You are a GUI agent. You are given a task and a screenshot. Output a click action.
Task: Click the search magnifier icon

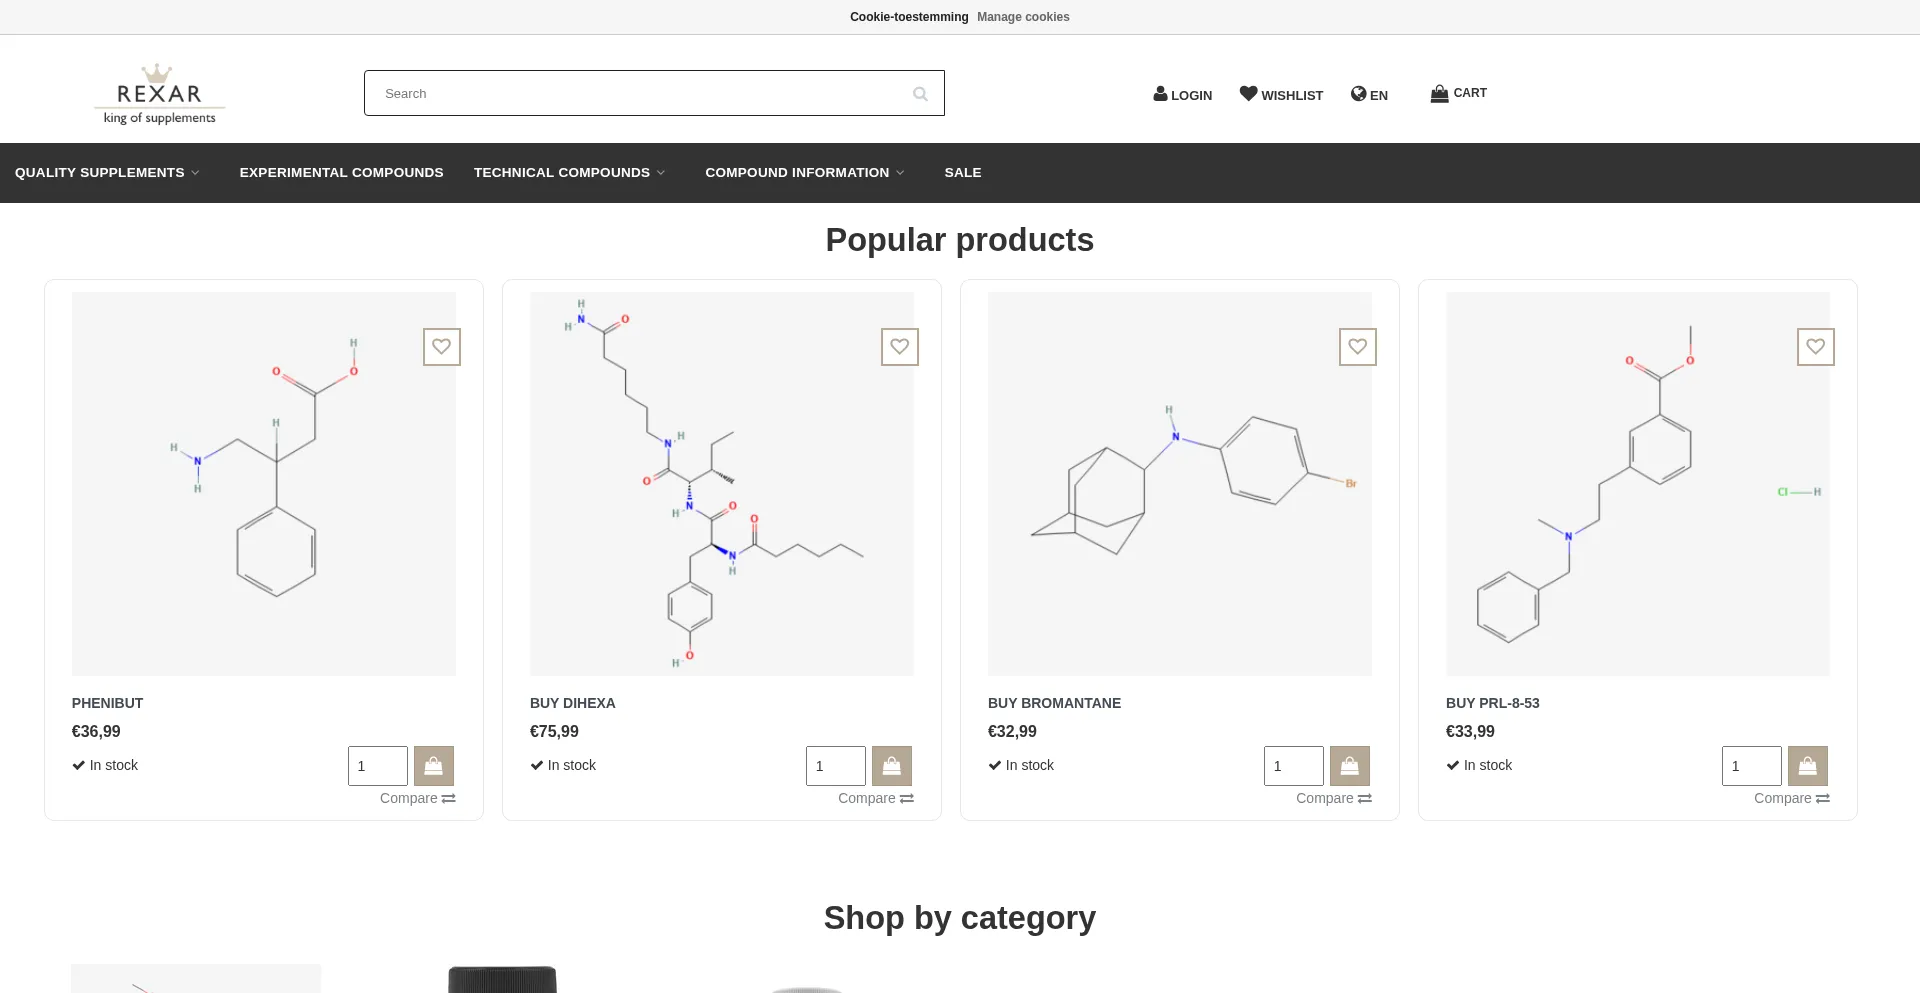(x=920, y=94)
